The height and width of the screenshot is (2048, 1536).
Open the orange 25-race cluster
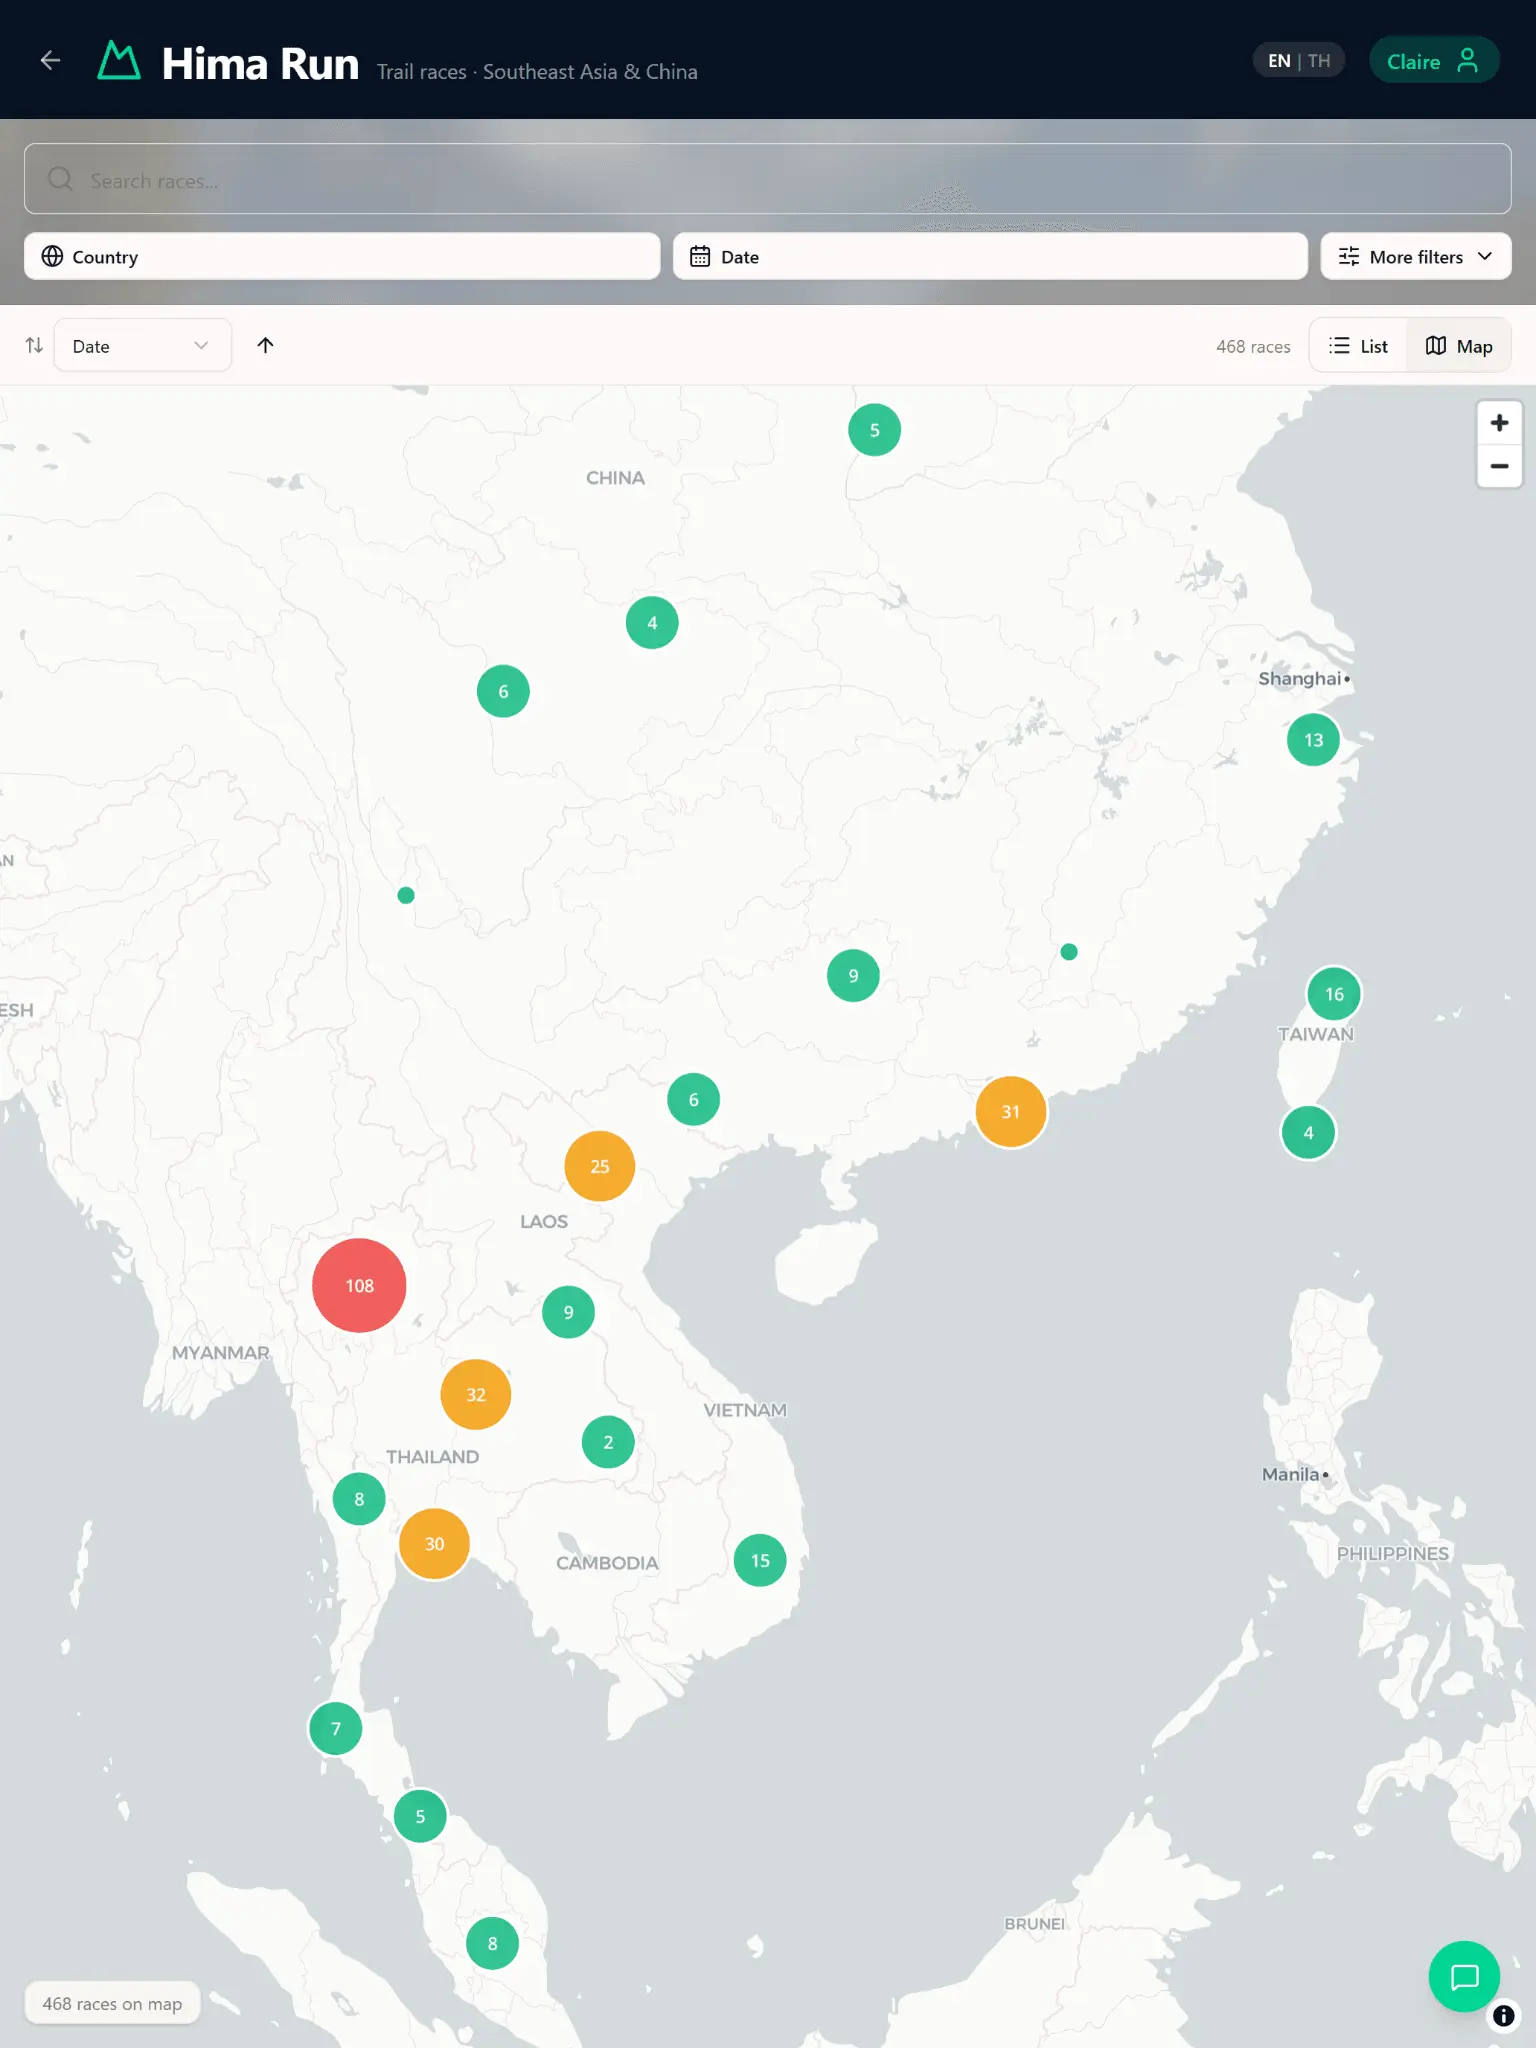[x=600, y=1166]
